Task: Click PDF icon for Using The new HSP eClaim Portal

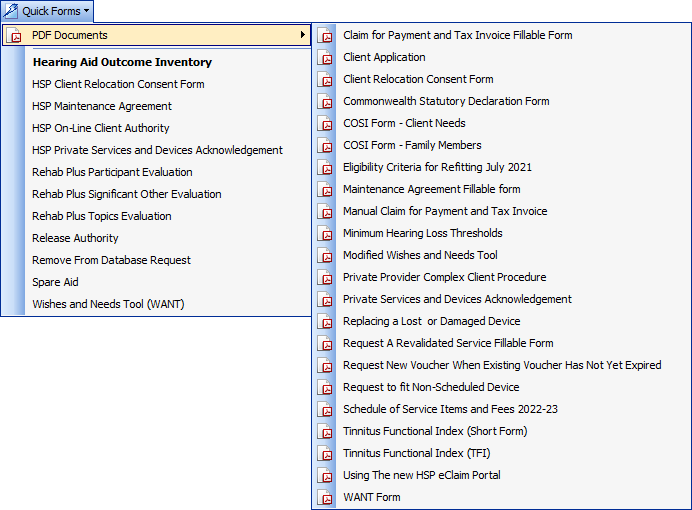Action: click(x=325, y=476)
